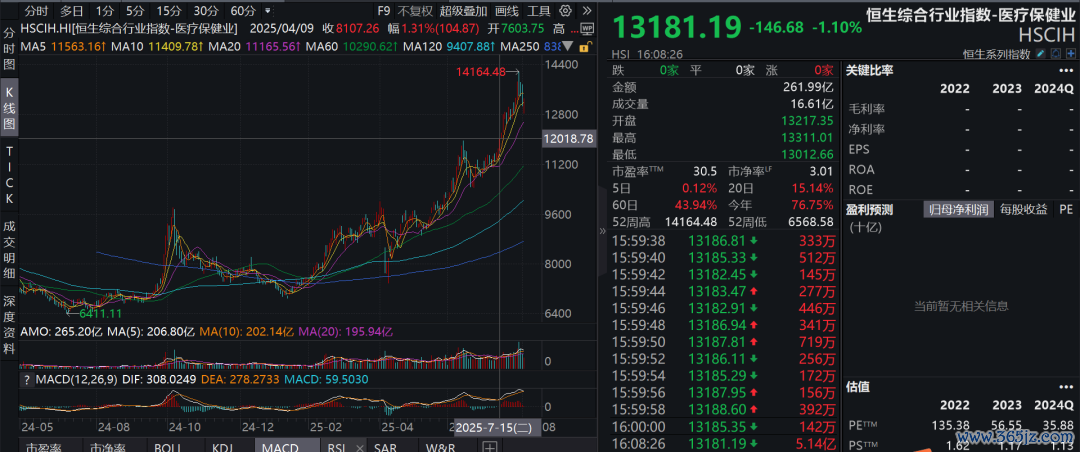The image size is (1080, 452).
Task: Select the 5分 period
Action: pyautogui.click(x=135, y=11)
